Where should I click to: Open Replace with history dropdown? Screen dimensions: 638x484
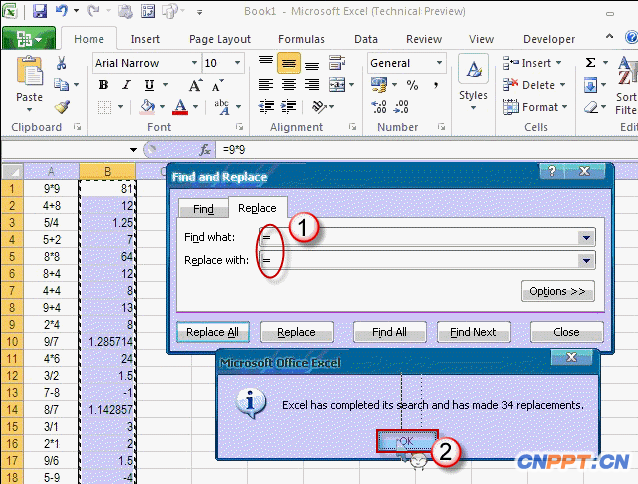(x=586, y=260)
